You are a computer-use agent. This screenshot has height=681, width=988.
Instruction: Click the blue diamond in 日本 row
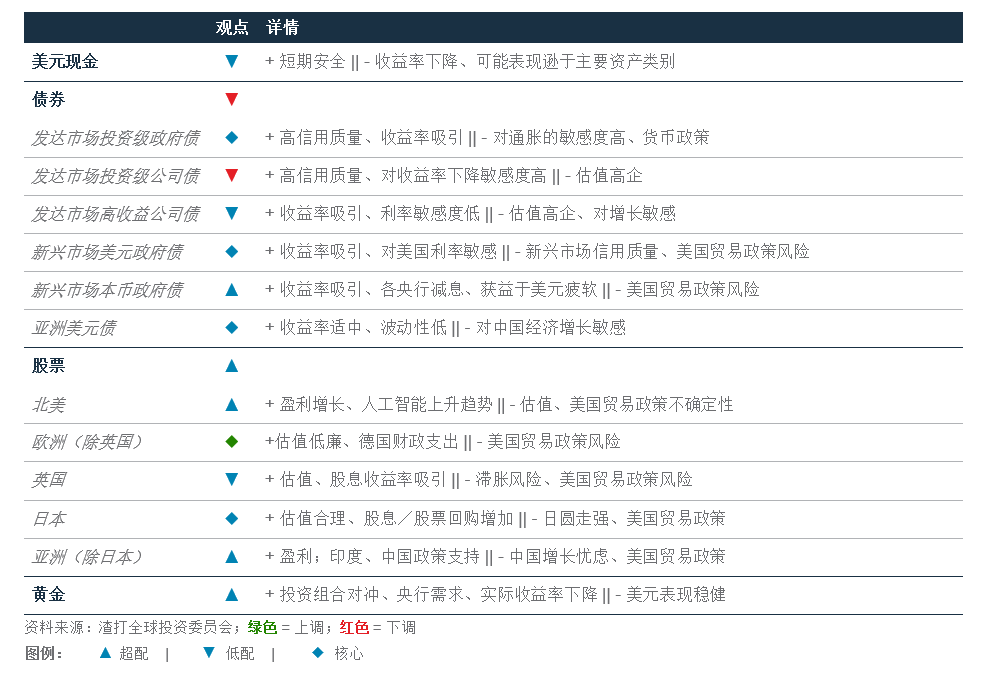[232, 518]
